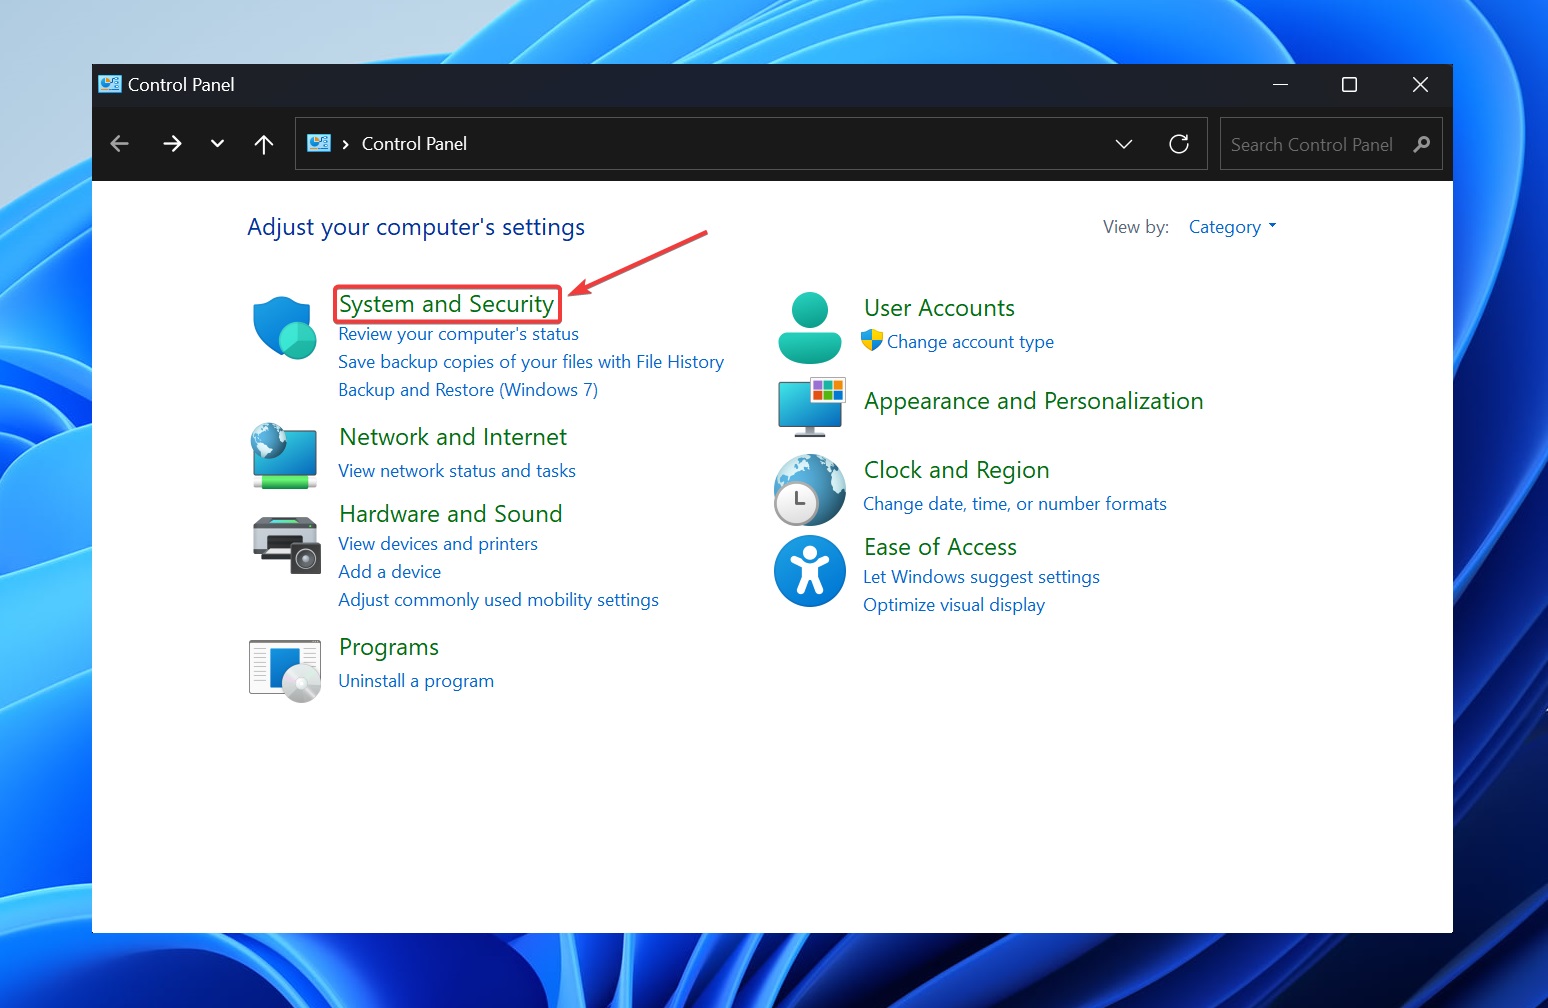
Task: Open the Programs category
Action: point(389,647)
